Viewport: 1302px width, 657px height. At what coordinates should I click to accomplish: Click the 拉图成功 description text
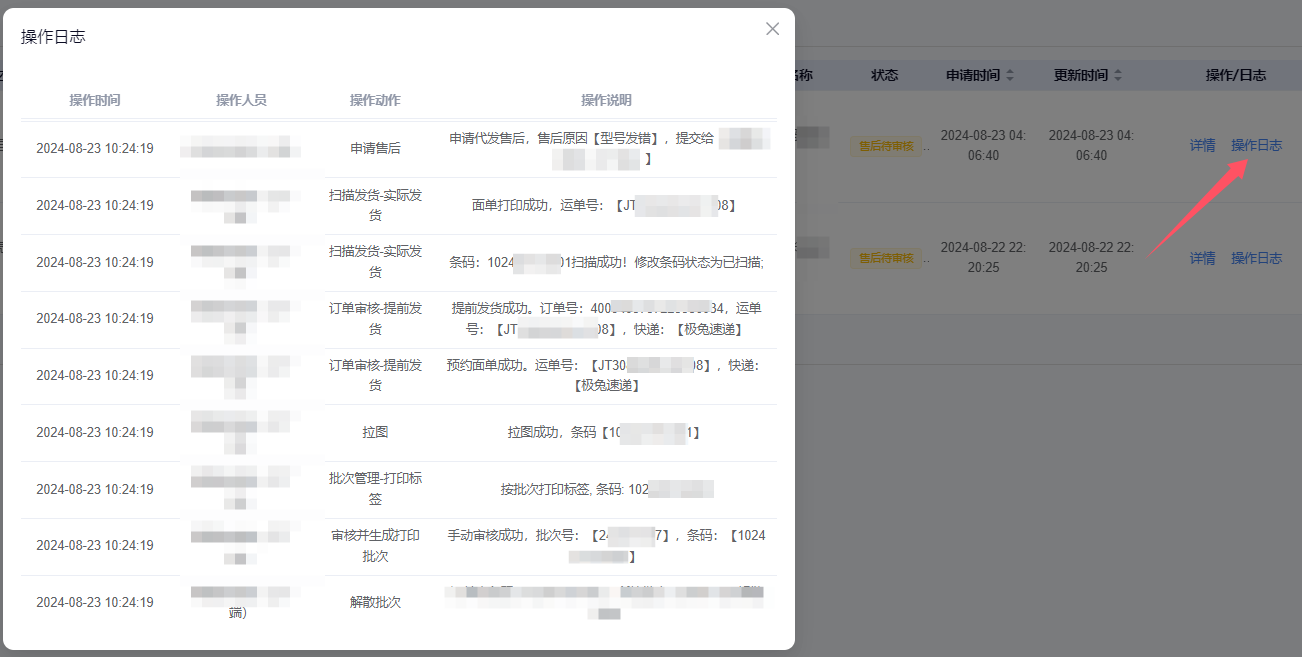coord(604,432)
